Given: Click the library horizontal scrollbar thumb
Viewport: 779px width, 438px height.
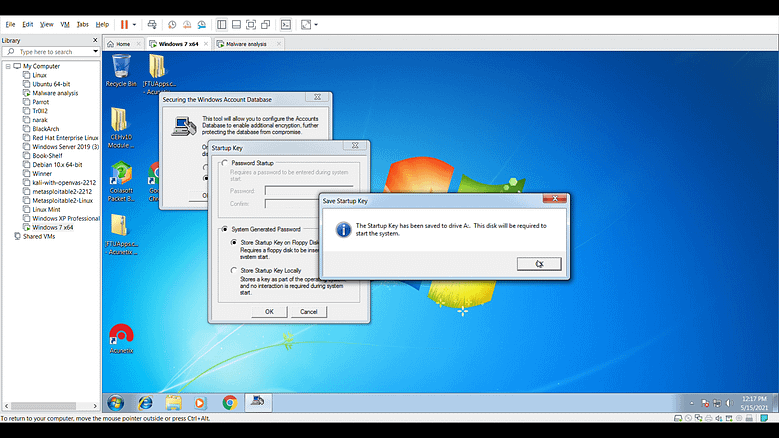Looking at the screenshot, I should click(x=44, y=406).
